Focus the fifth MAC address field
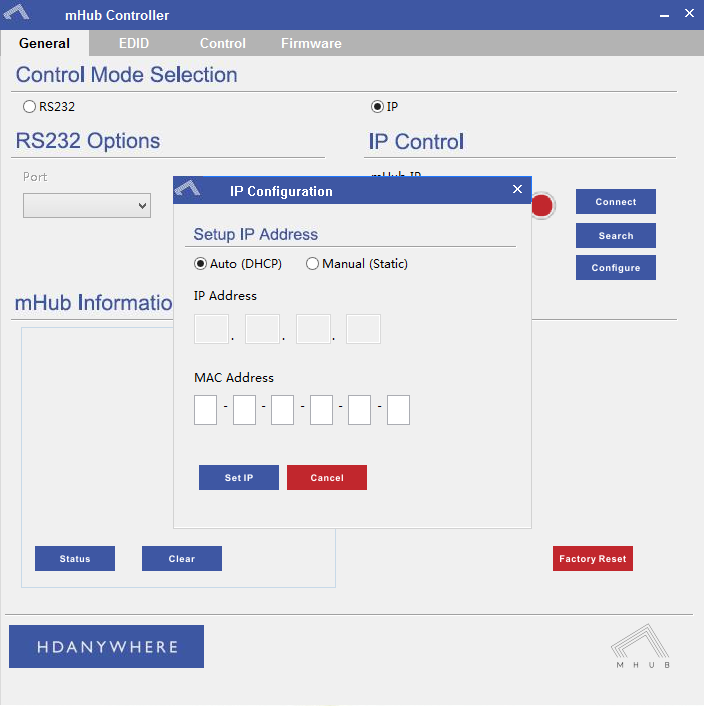This screenshot has width=704, height=706. [x=360, y=410]
